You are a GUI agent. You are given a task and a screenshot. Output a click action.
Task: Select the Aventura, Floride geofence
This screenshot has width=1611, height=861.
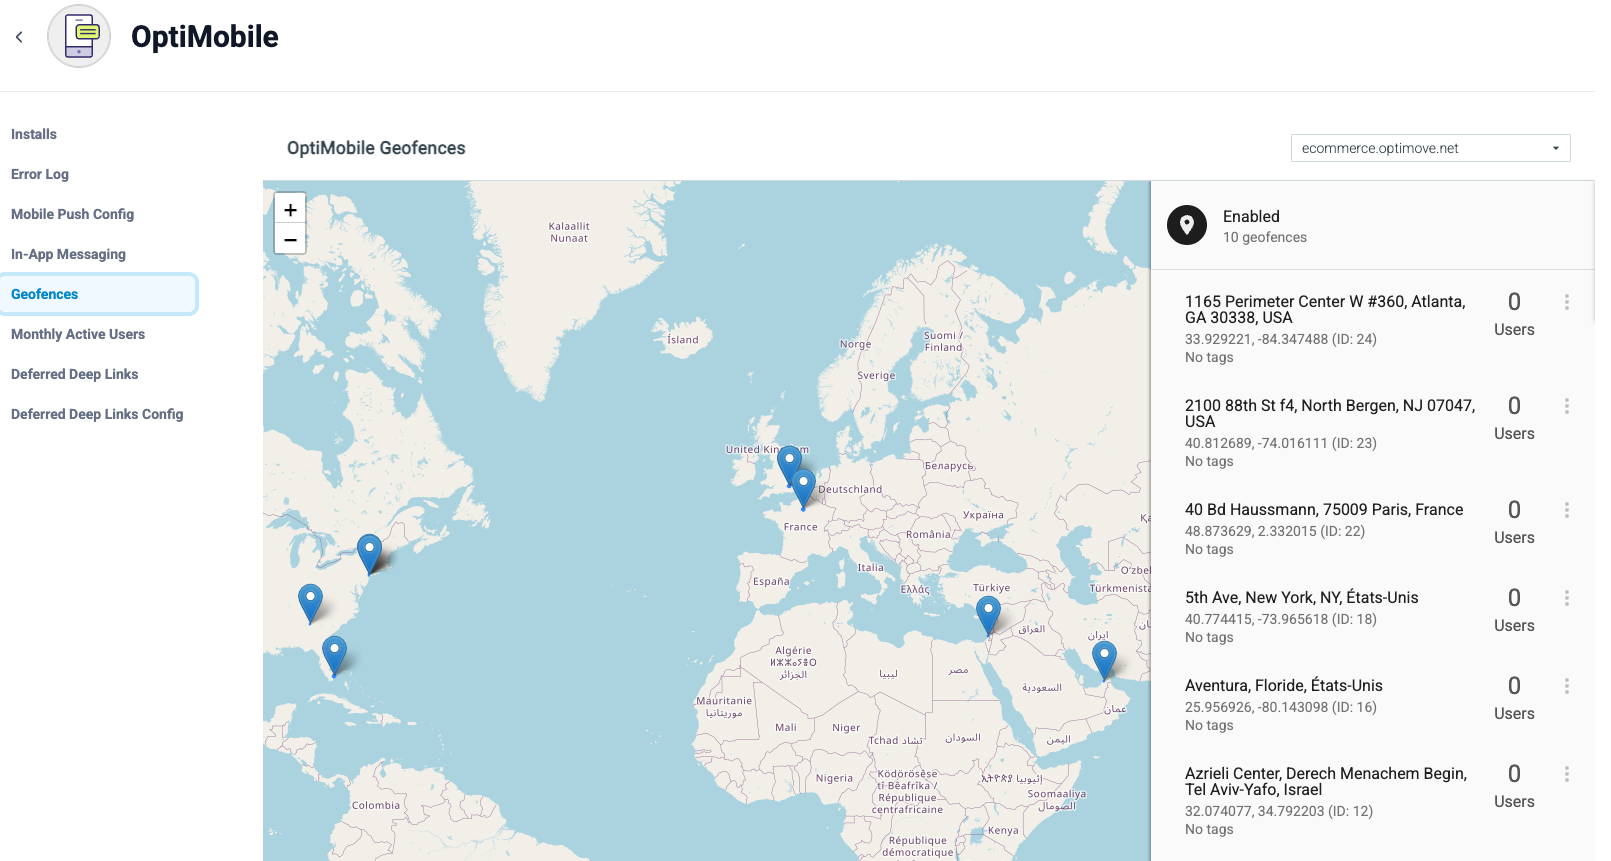[1284, 686]
